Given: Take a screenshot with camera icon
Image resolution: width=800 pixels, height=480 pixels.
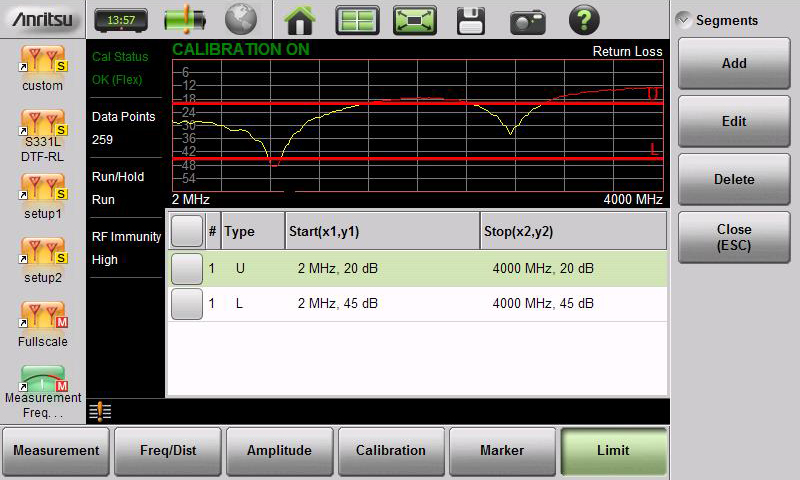Looking at the screenshot, I should [x=527, y=19].
